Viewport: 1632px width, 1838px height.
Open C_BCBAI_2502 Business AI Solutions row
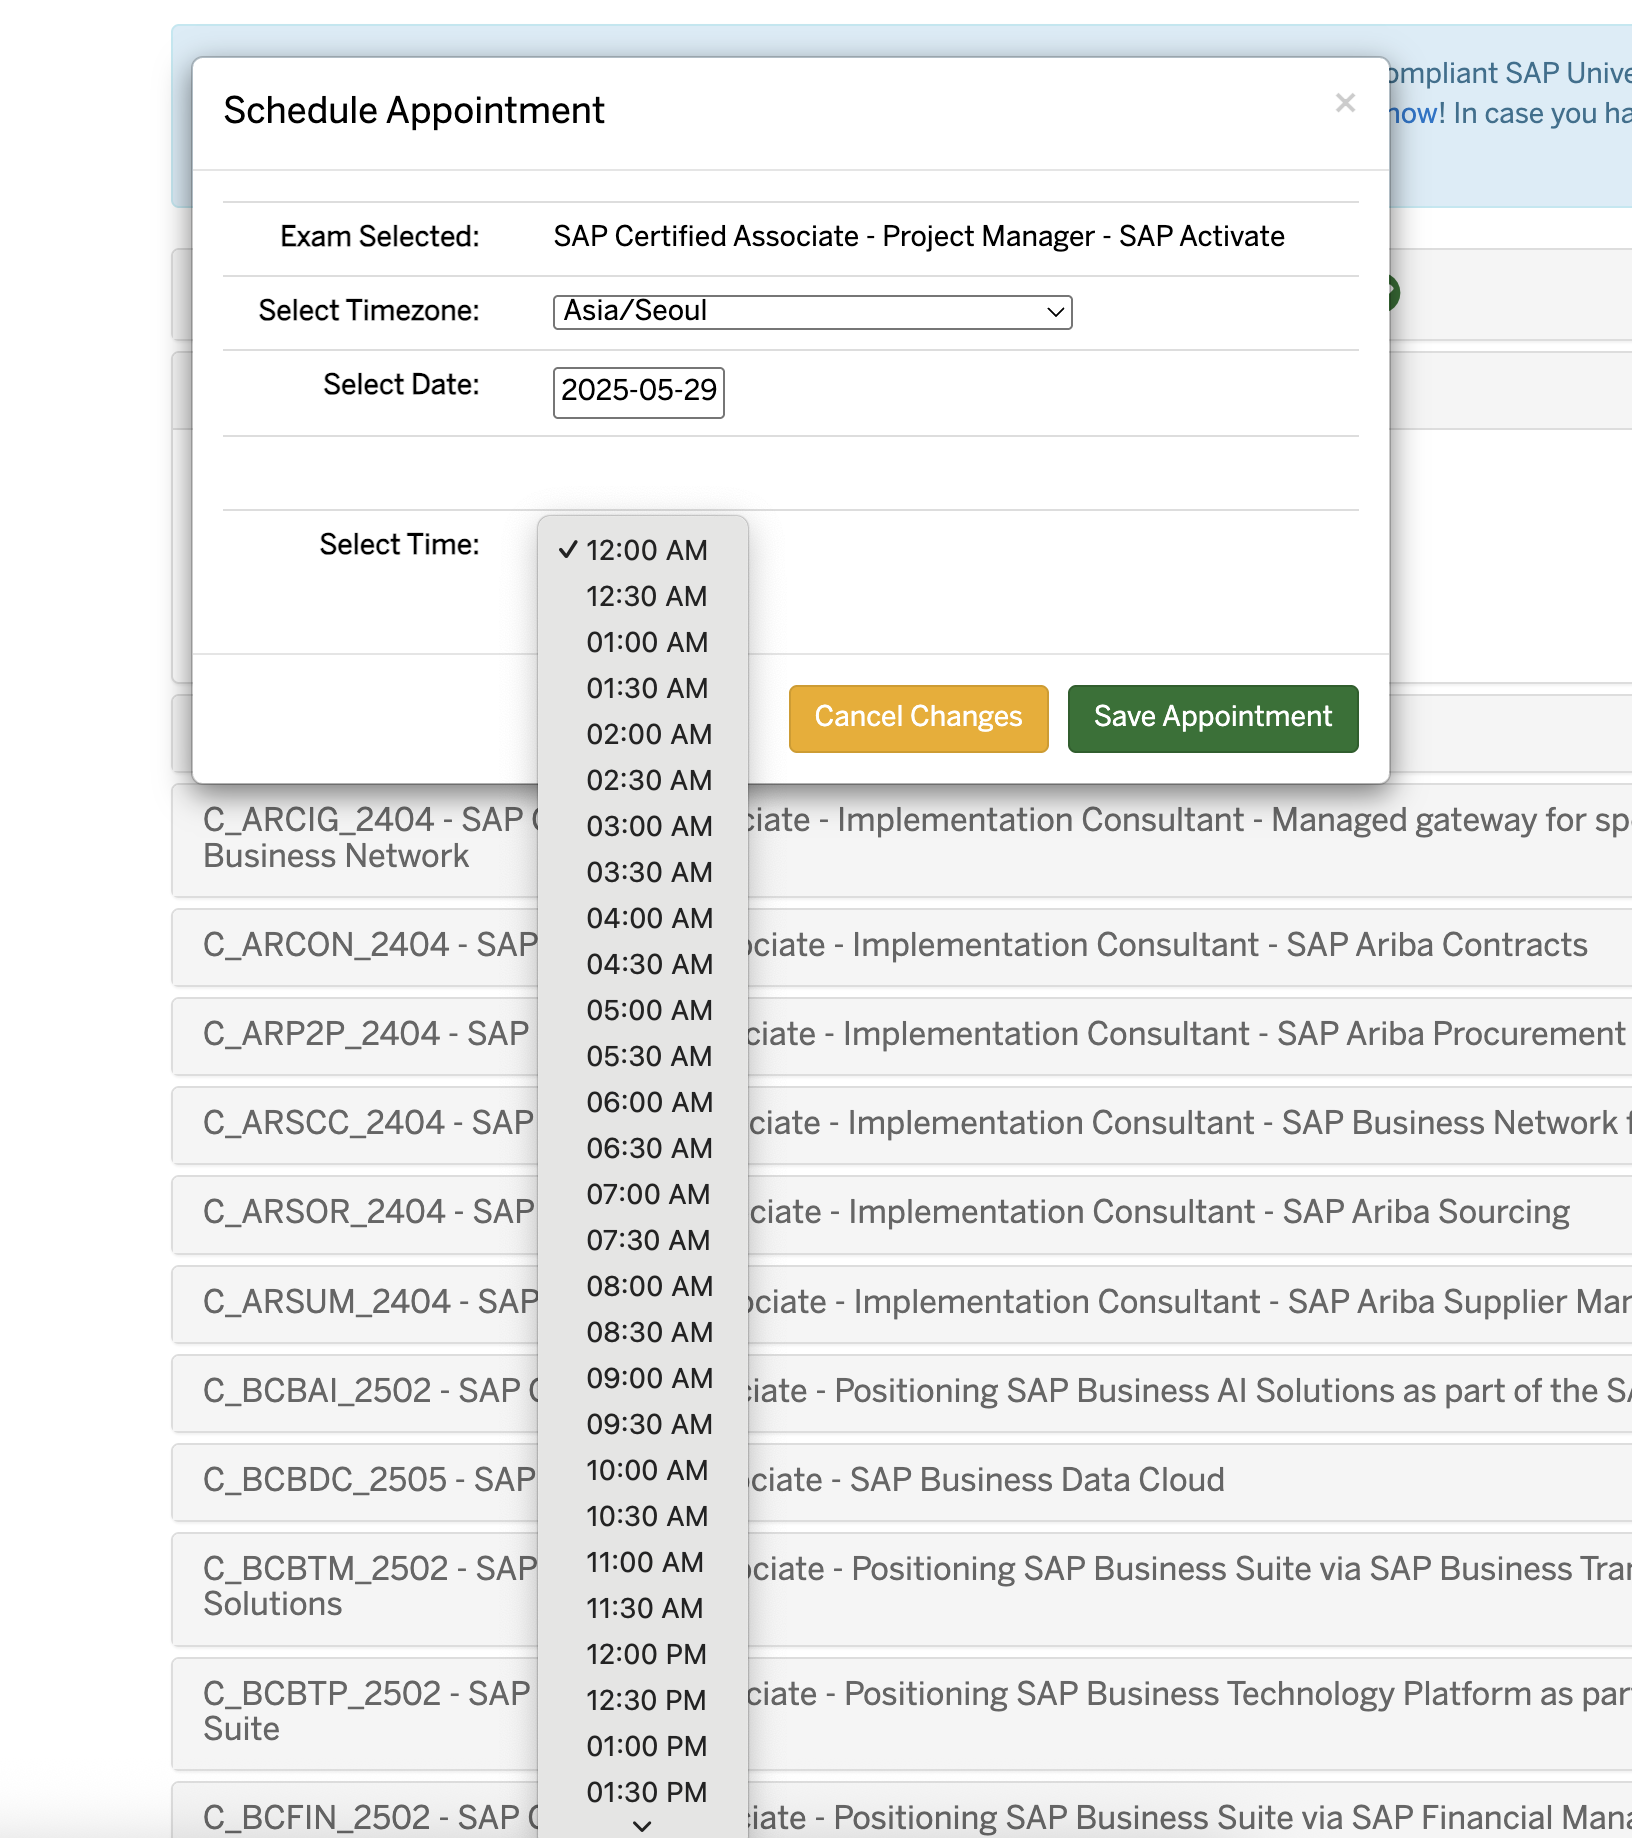902,1392
